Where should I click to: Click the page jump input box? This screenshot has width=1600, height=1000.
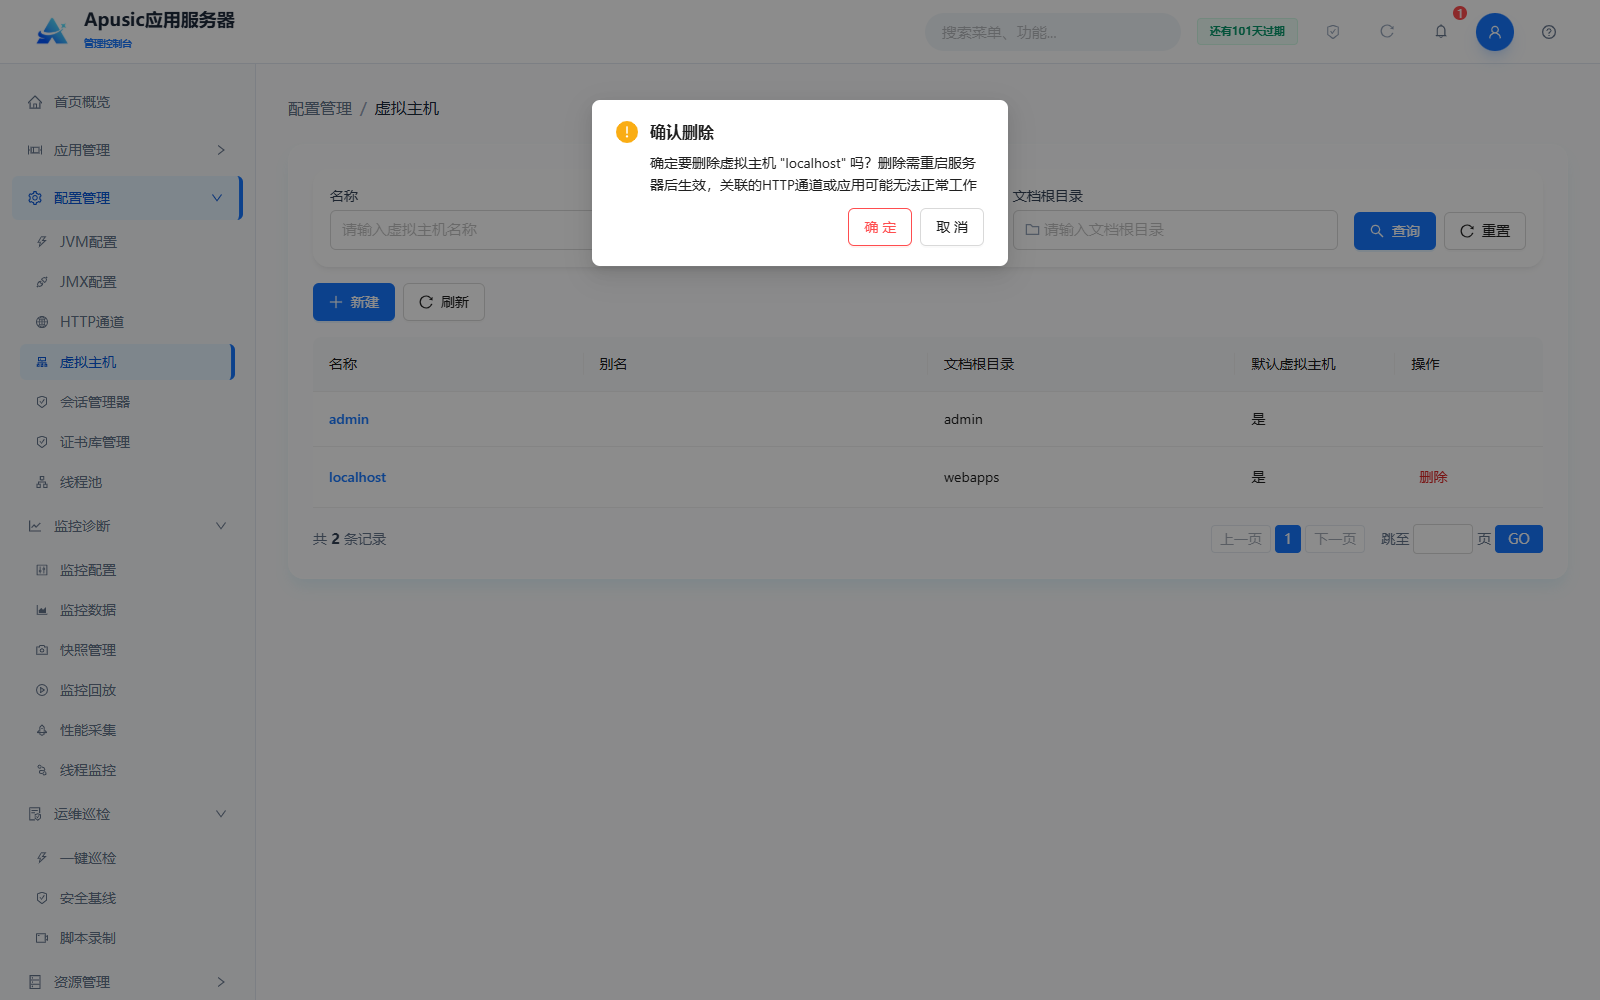tap(1442, 539)
